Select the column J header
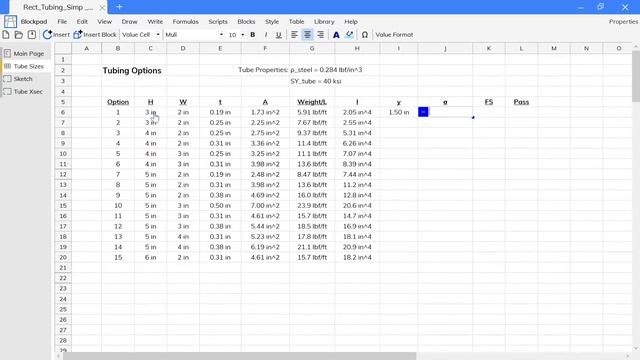Viewport: 640px width, 360px height. [x=445, y=48]
